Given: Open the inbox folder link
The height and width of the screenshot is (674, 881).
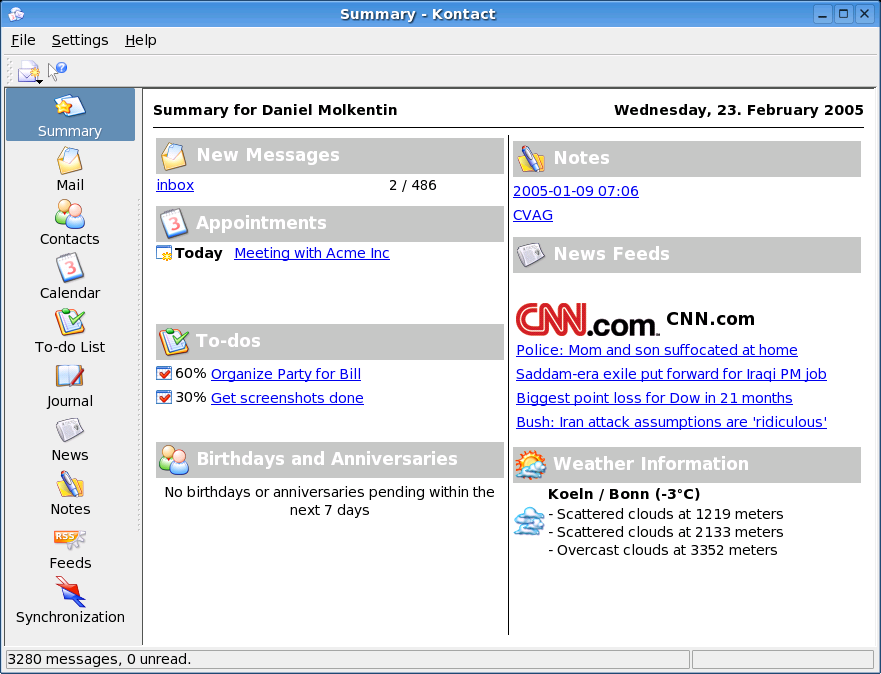Looking at the screenshot, I should click(175, 185).
